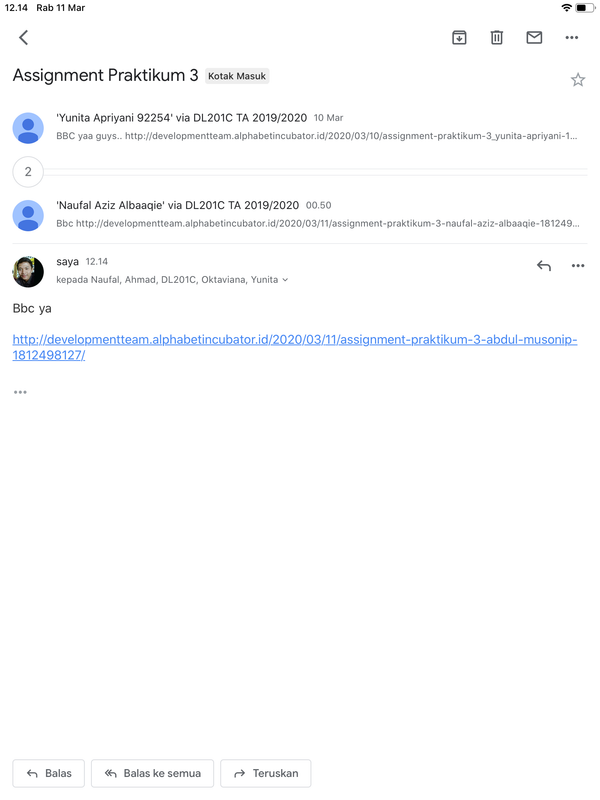Open top toolbar more options menu

click(x=571, y=37)
